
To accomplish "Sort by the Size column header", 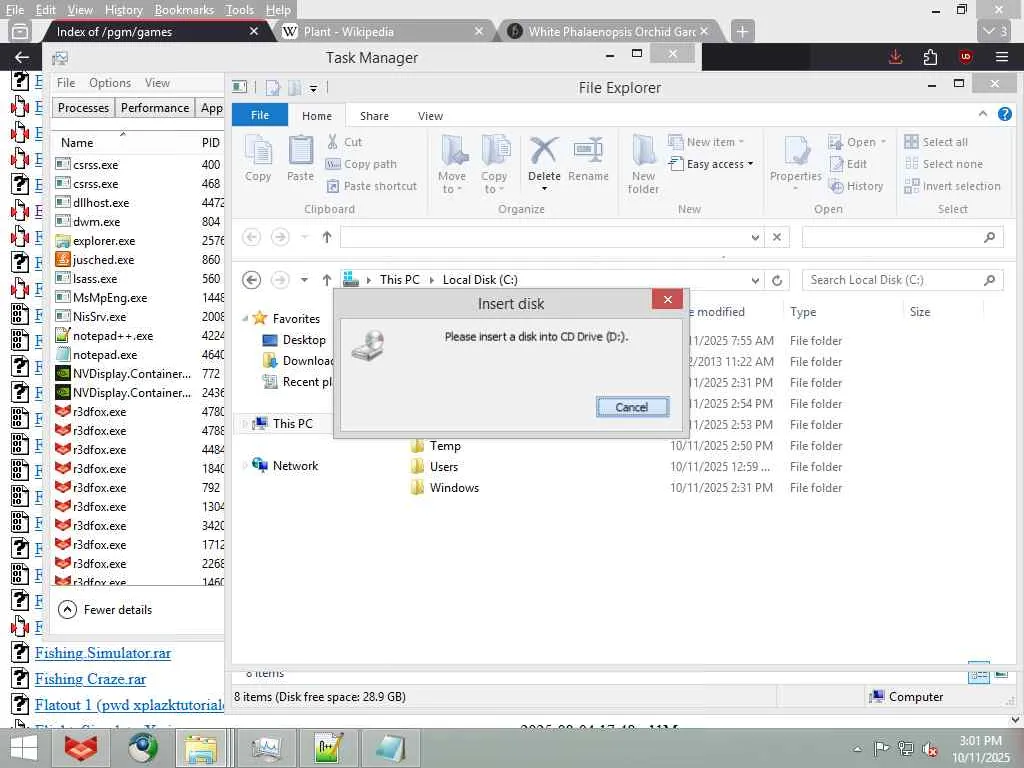I will pos(920,312).
